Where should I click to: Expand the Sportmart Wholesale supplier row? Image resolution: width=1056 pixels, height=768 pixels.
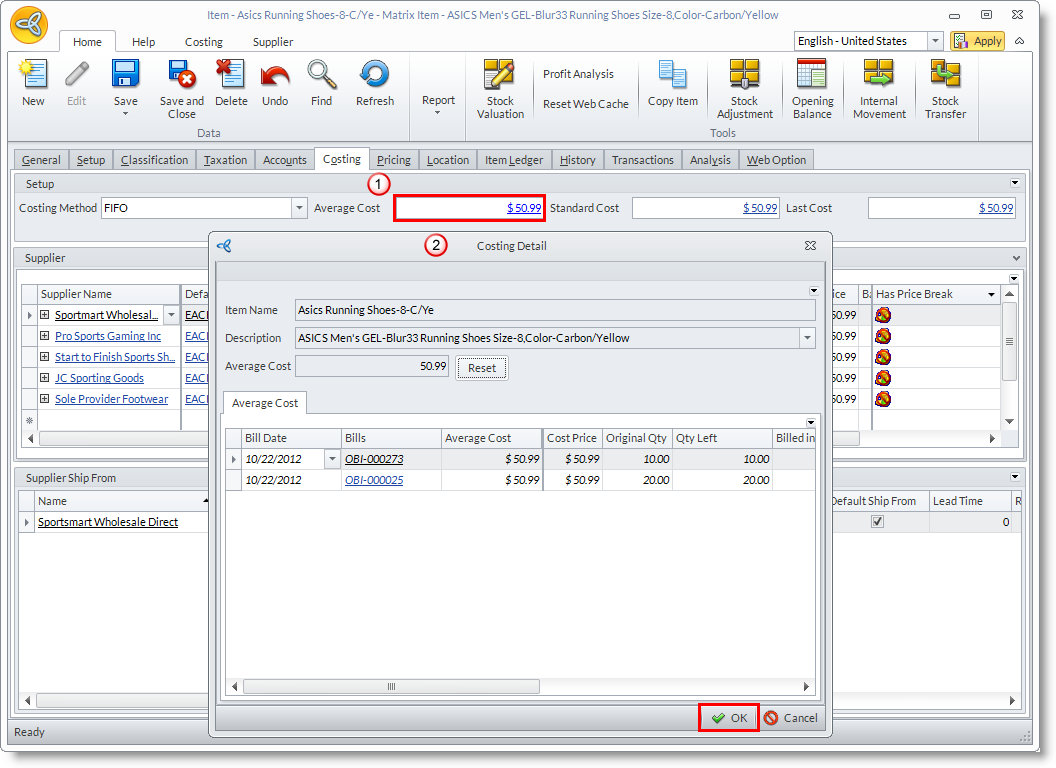click(45, 315)
